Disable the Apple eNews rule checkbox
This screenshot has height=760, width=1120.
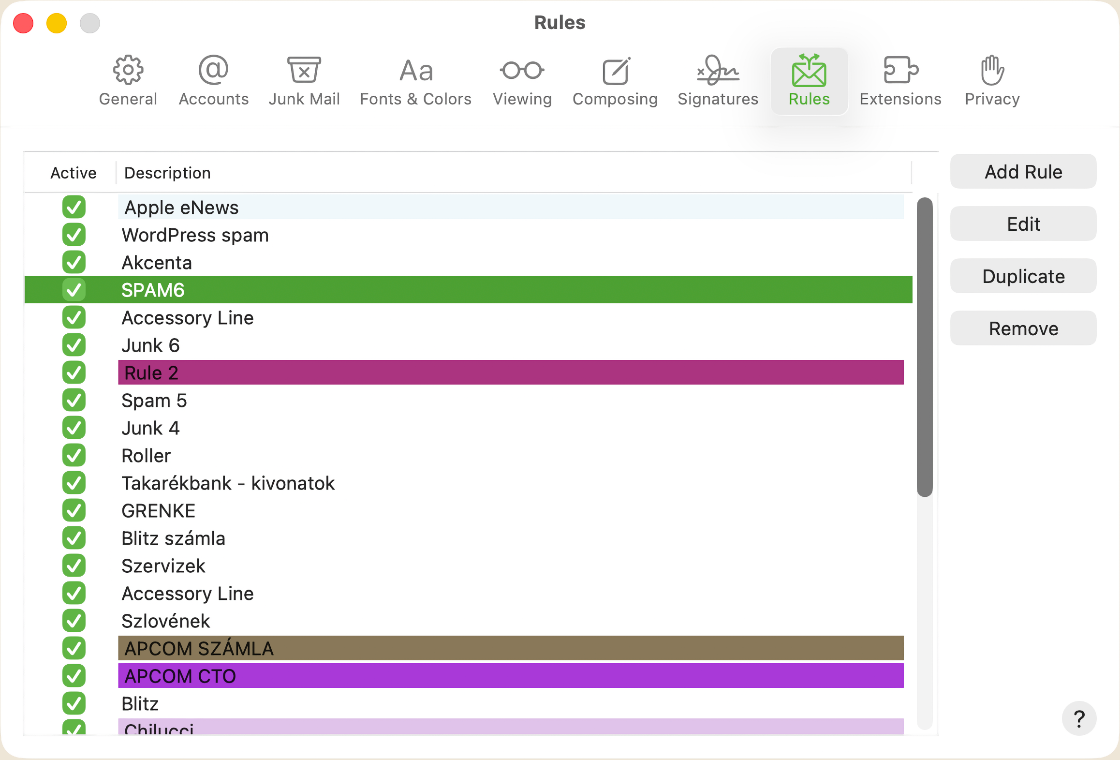[x=74, y=207]
